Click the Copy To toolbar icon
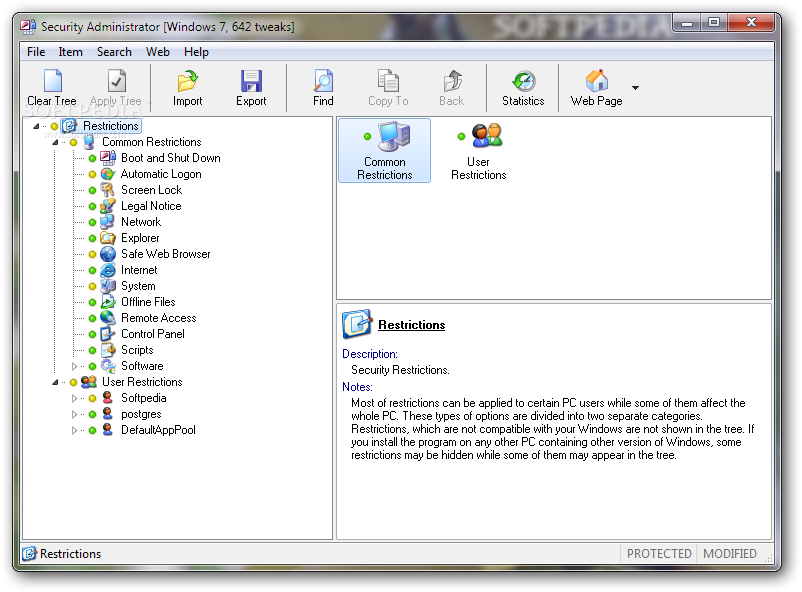802x592 pixels. click(x=388, y=81)
